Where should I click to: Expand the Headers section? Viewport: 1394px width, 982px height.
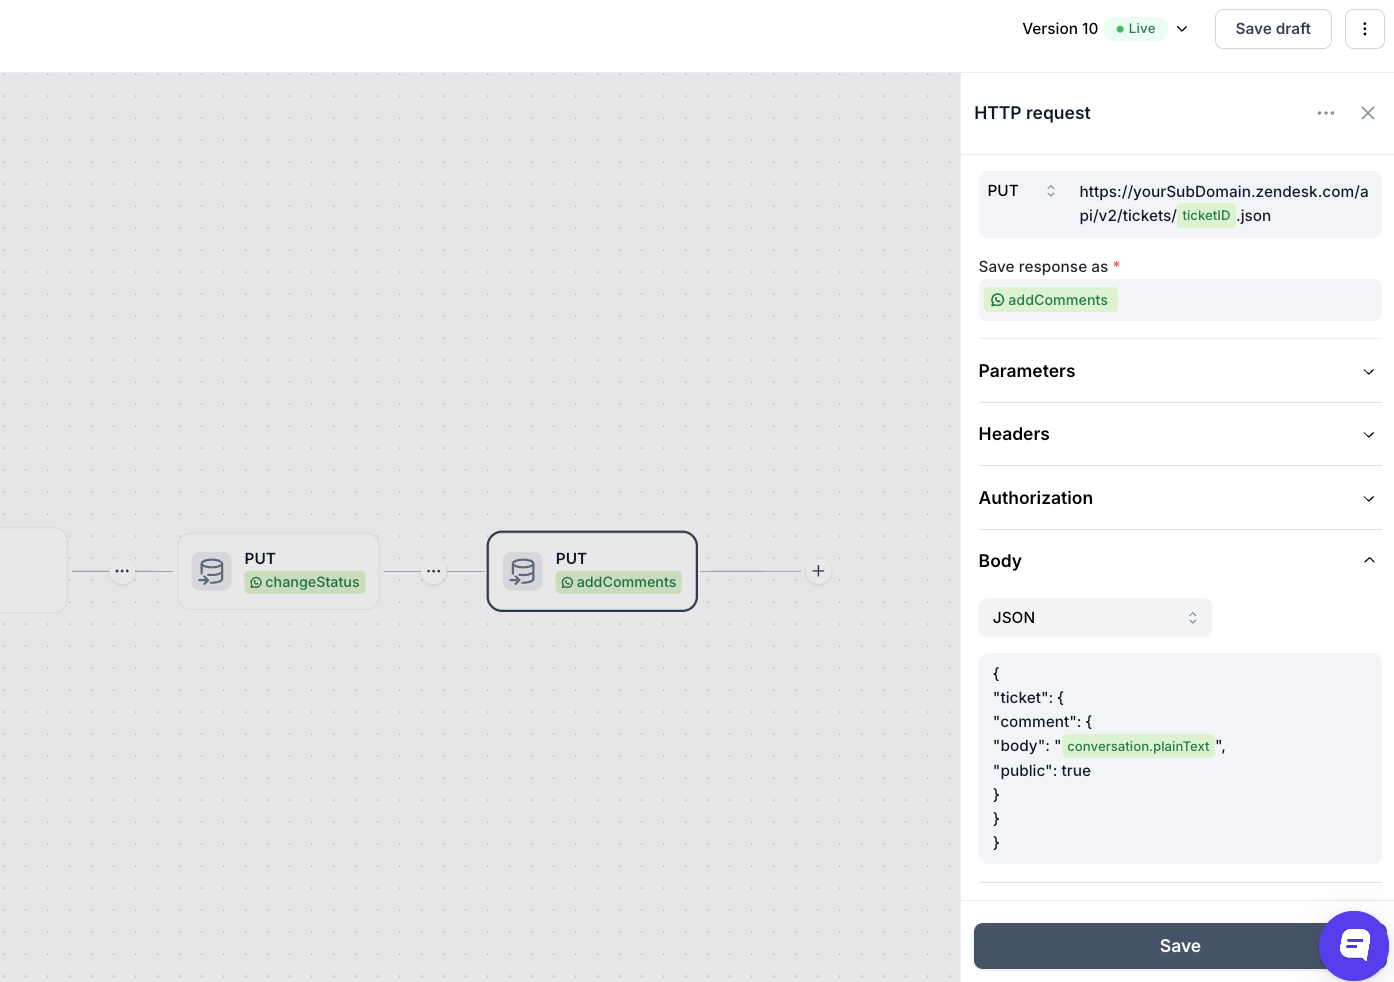(x=1180, y=434)
